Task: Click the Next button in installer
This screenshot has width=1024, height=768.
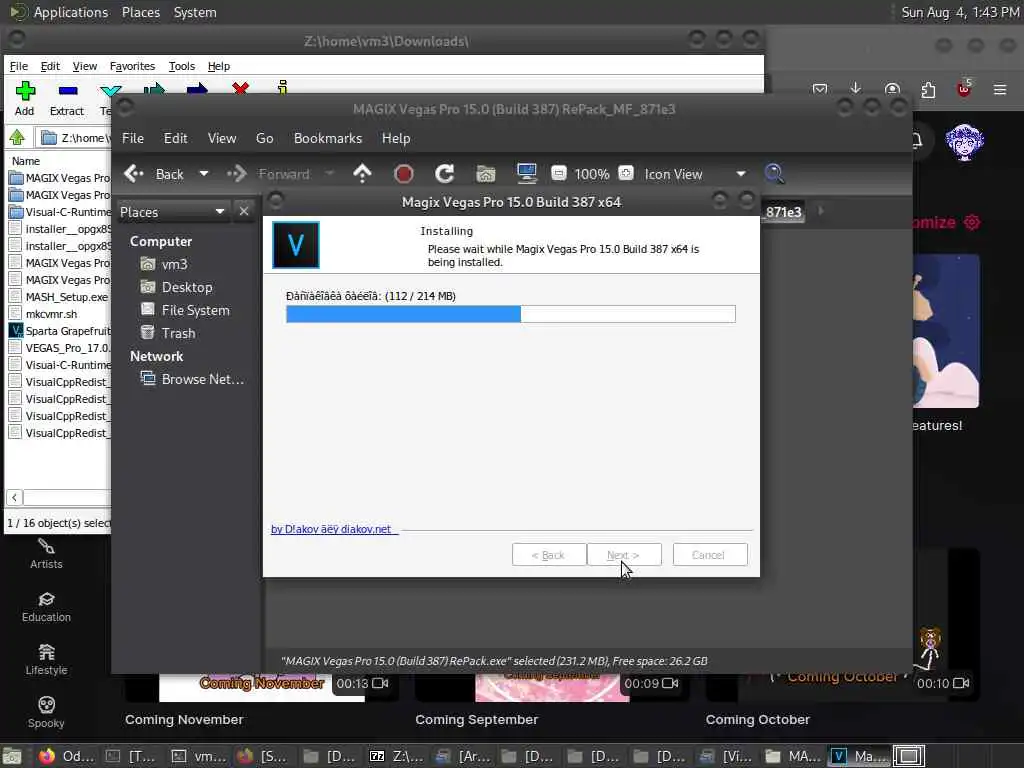Action: [x=624, y=554]
